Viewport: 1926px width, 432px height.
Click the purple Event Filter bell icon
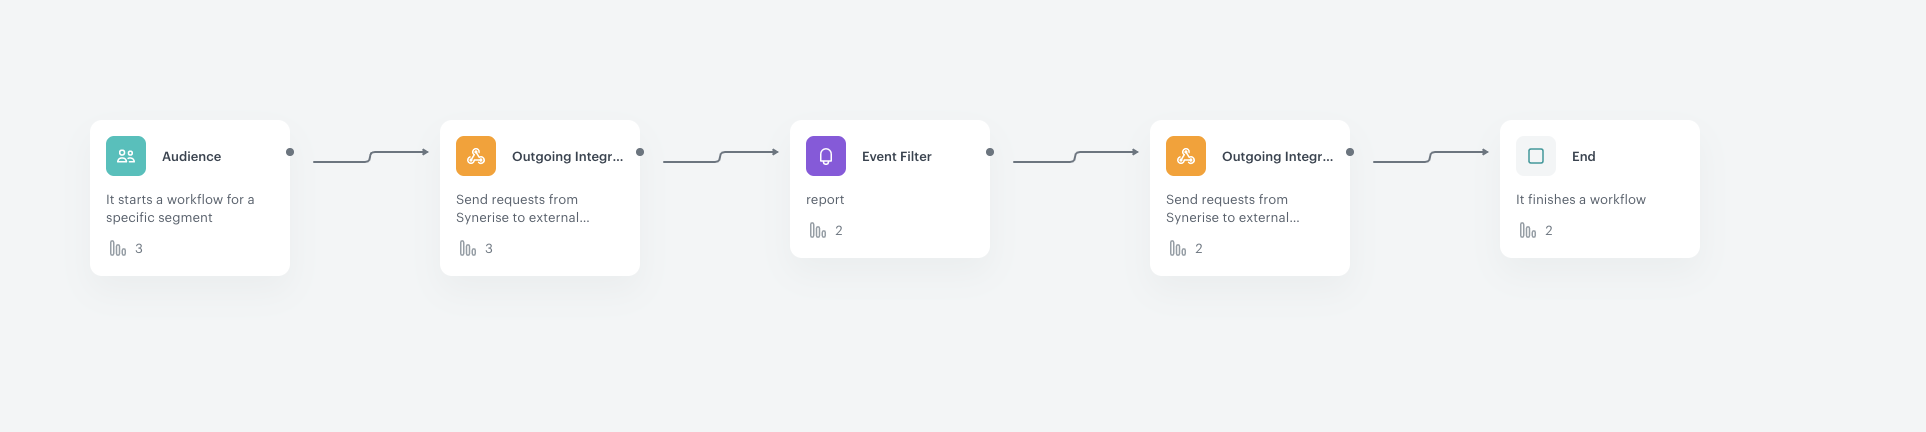(x=826, y=156)
